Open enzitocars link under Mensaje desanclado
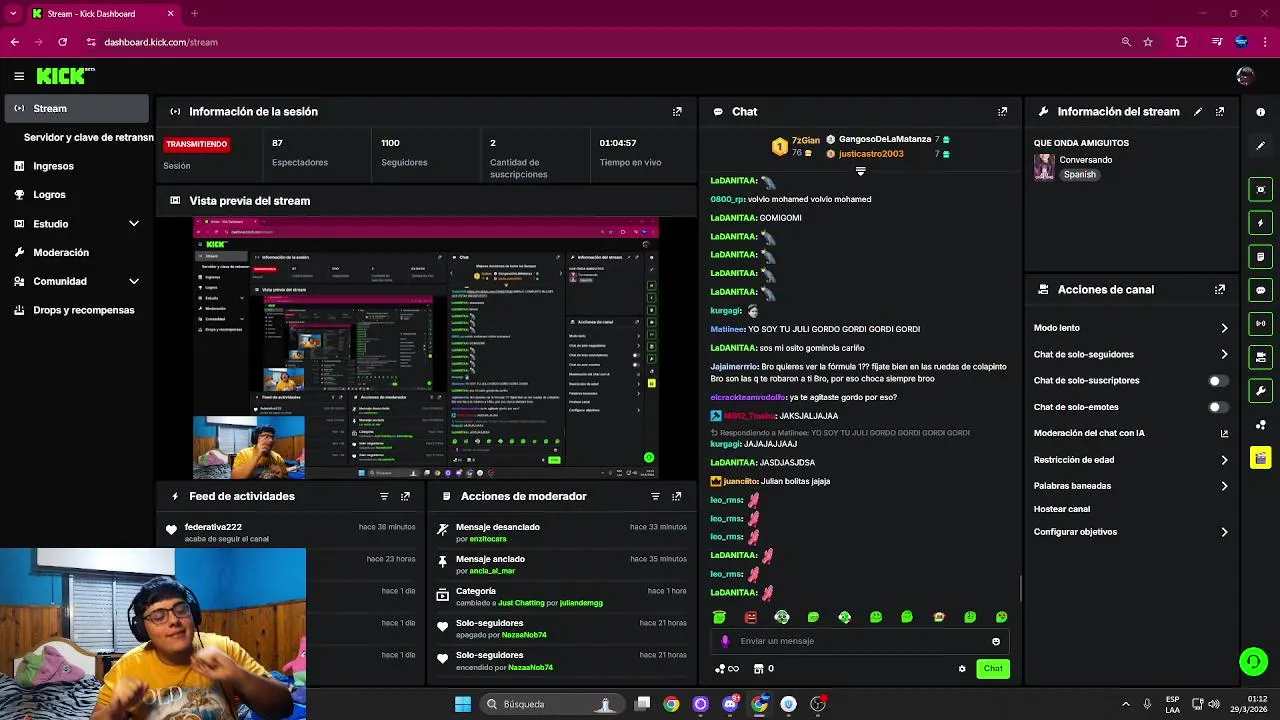The width and height of the screenshot is (1280, 720). click(x=488, y=539)
